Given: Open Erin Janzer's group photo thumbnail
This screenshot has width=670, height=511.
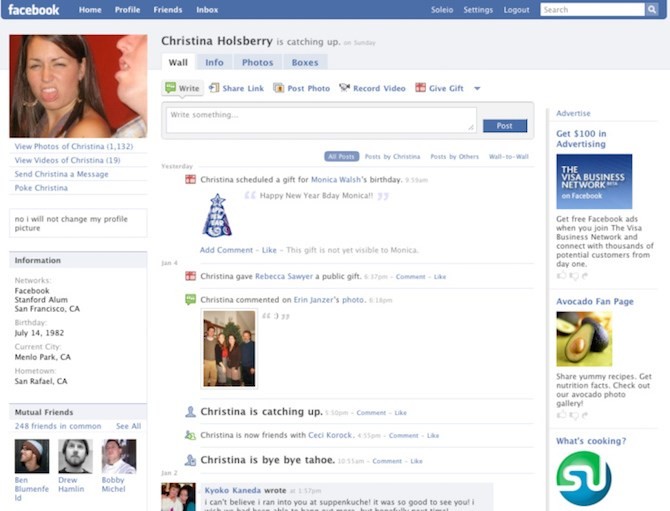Looking at the screenshot, I should pyautogui.click(x=229, y=348).
